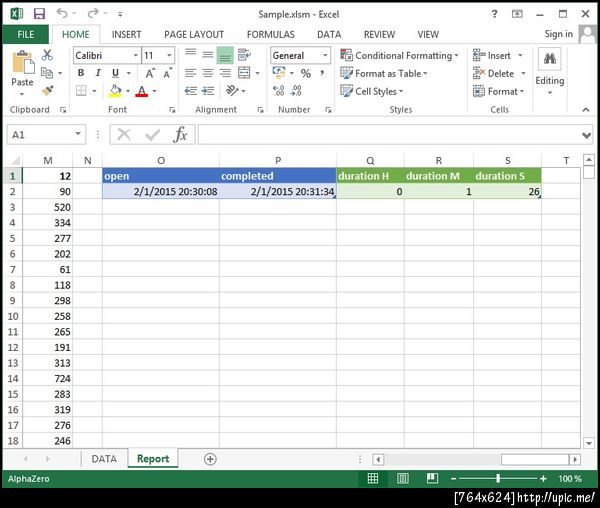The image size is (600, 508).
Task: Switch to the FORMULAS tab
Action: (x=271, y=34)
